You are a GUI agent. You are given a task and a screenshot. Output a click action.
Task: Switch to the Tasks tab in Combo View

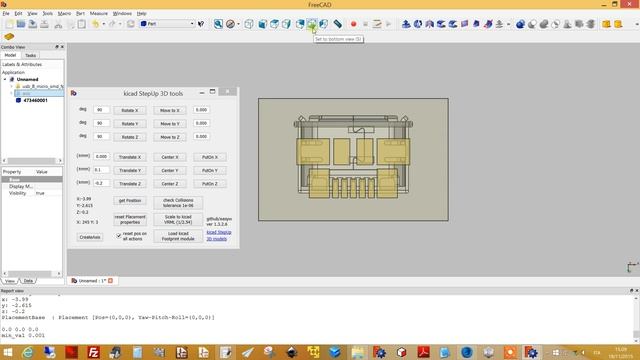tap(30, 55)
